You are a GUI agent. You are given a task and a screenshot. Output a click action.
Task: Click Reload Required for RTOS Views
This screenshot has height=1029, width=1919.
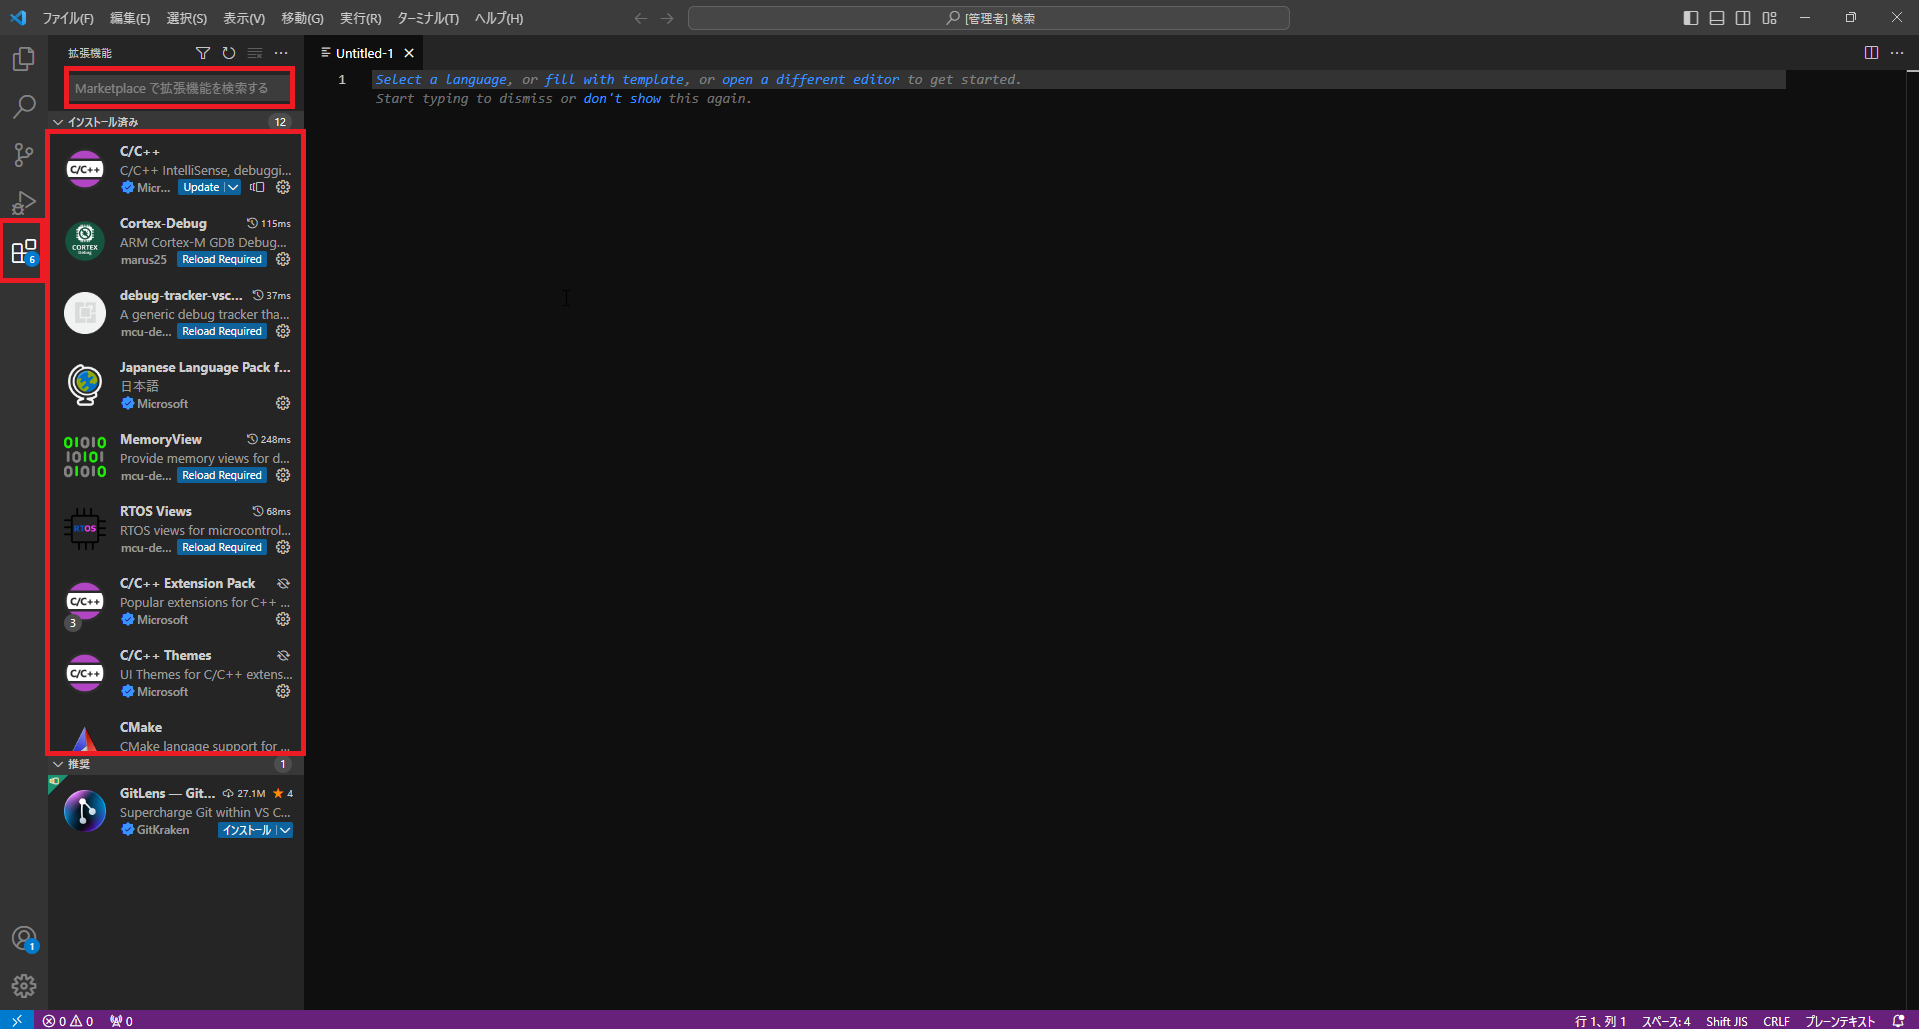point(222,547)
